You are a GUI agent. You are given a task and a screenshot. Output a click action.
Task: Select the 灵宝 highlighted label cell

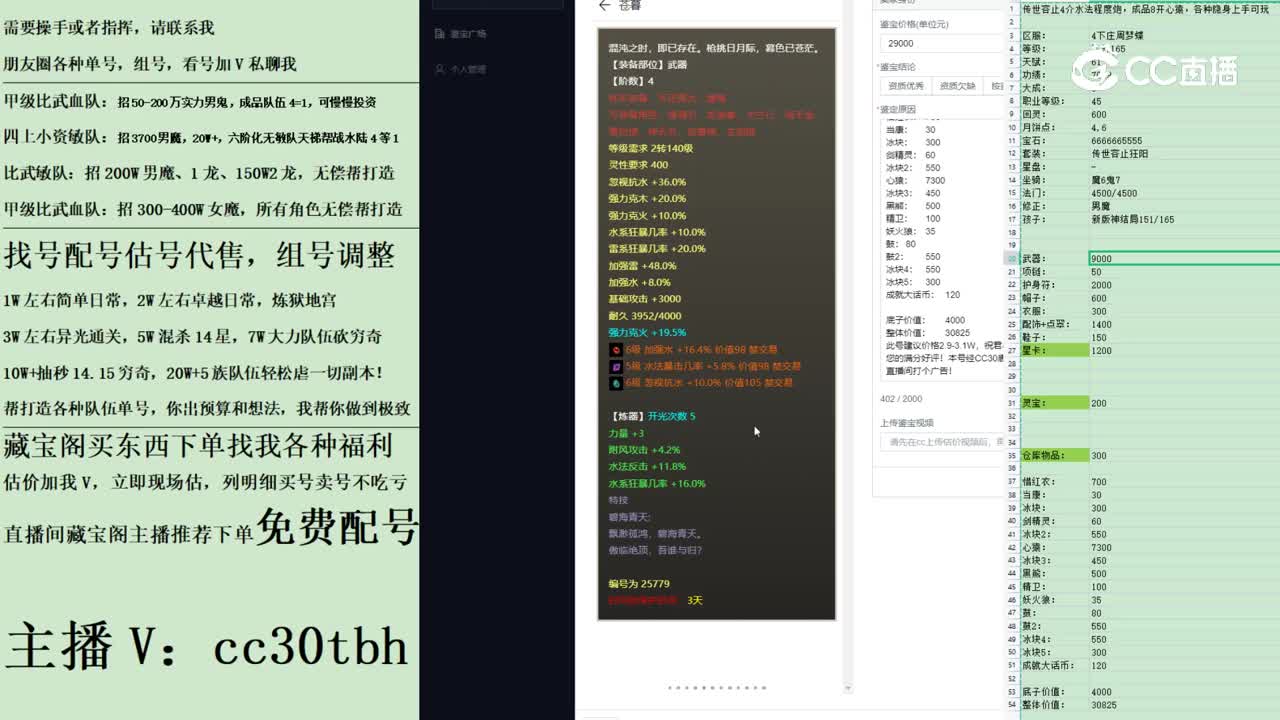pyautogui.click(x=1054, y=403)
